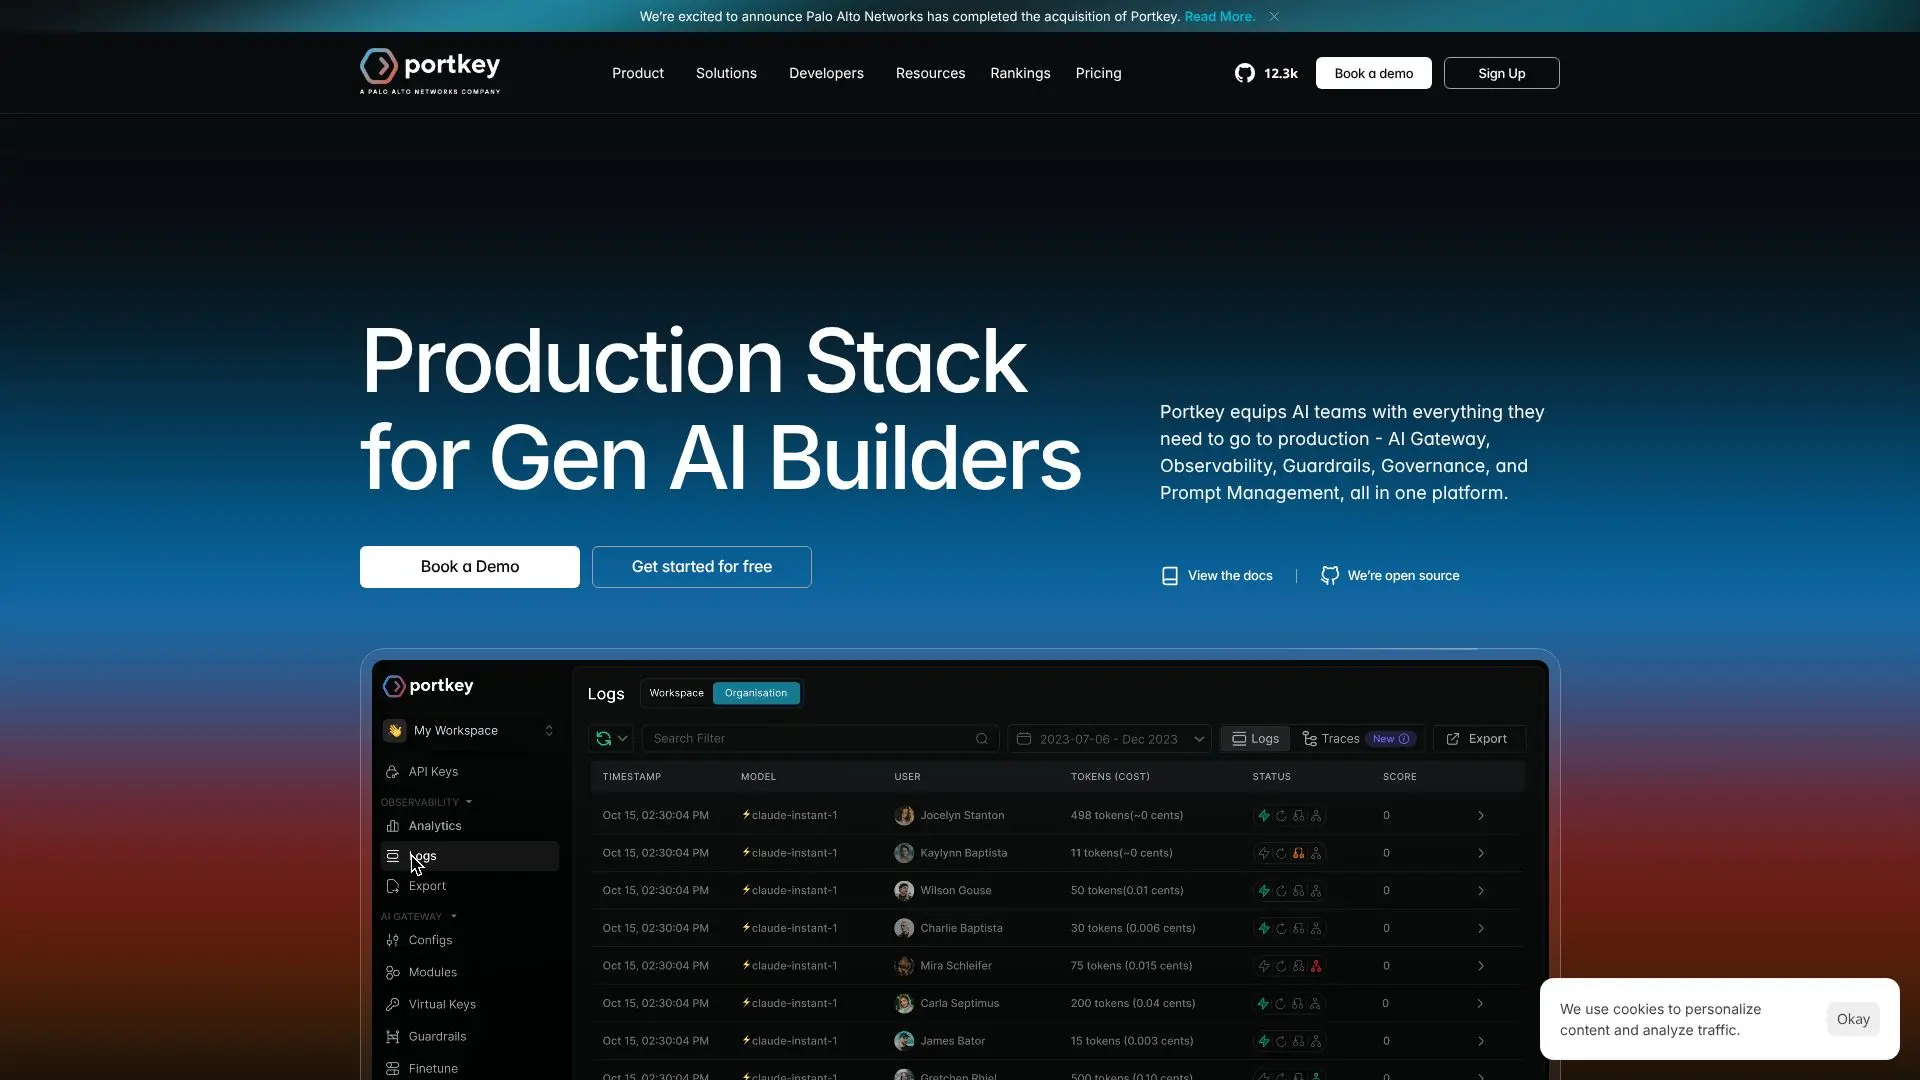Click the refresh icon beside Search Filter
The width and height of the screenshot is (1920, 1080).
click(x=603, y=739)
